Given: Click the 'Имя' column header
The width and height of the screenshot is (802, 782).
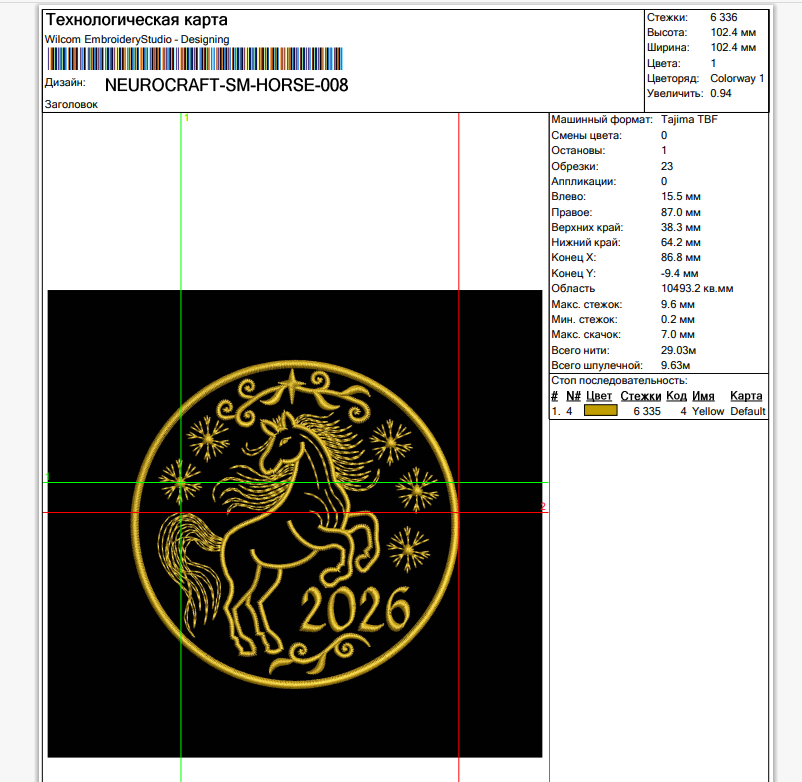Looking at the screenshot, I should (703, 396).
